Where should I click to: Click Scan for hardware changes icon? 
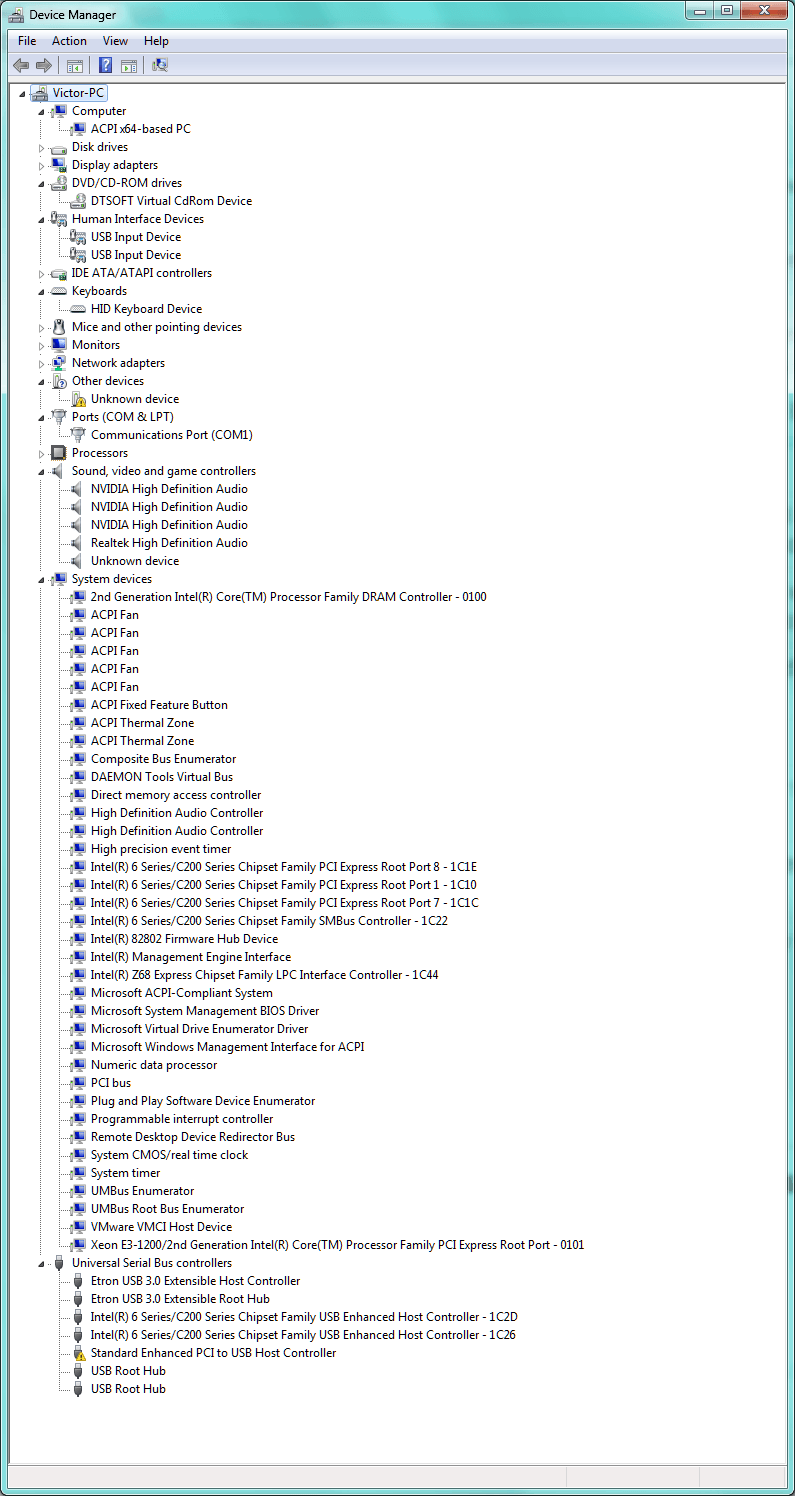[x=160, y=66]
